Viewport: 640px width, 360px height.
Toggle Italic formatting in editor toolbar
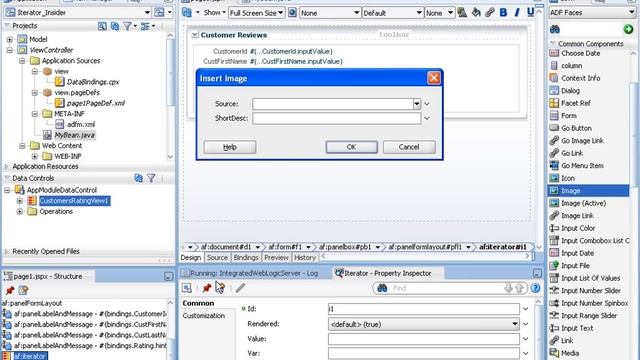point(517,13)
